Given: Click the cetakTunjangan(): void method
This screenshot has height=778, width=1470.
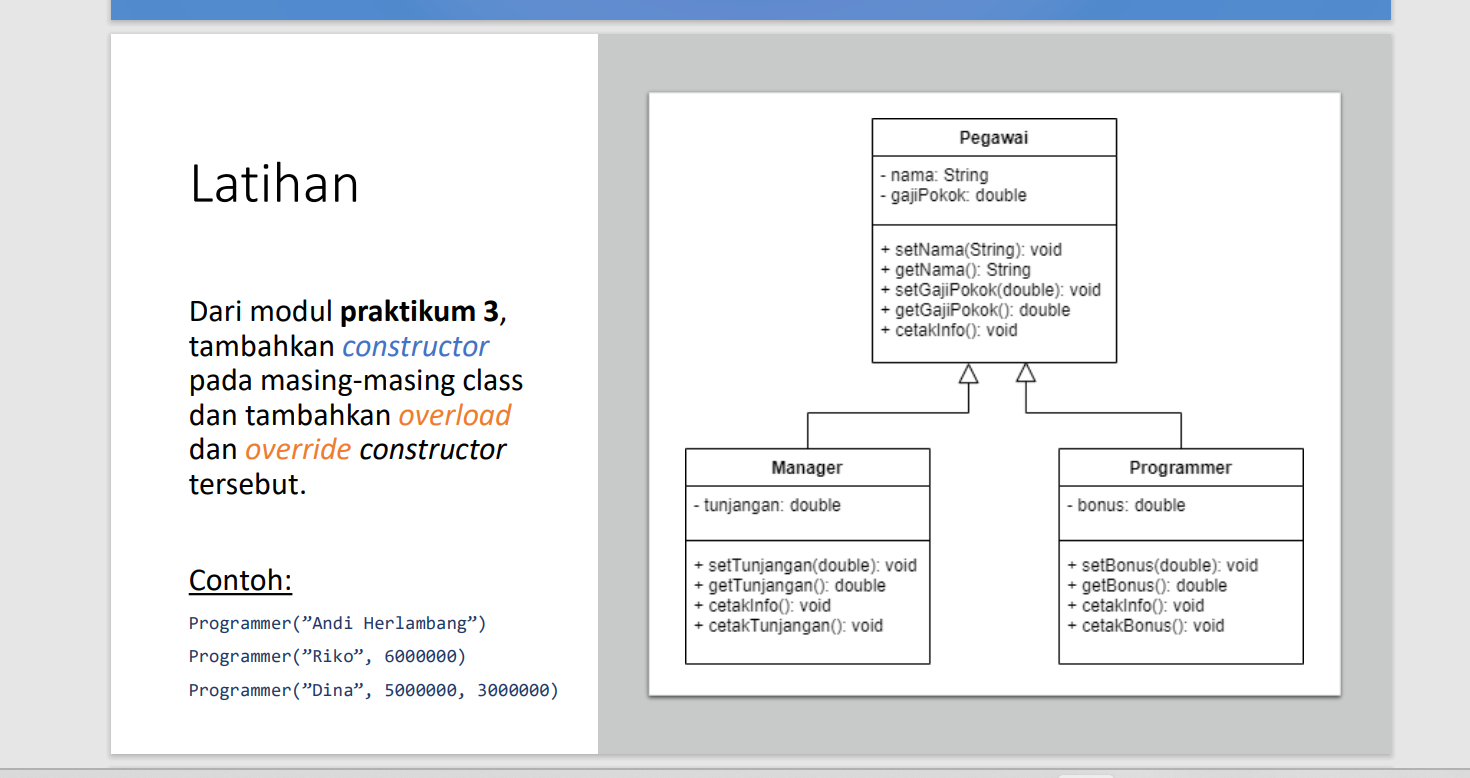Looking at the screenshot, I should point(790,625).
